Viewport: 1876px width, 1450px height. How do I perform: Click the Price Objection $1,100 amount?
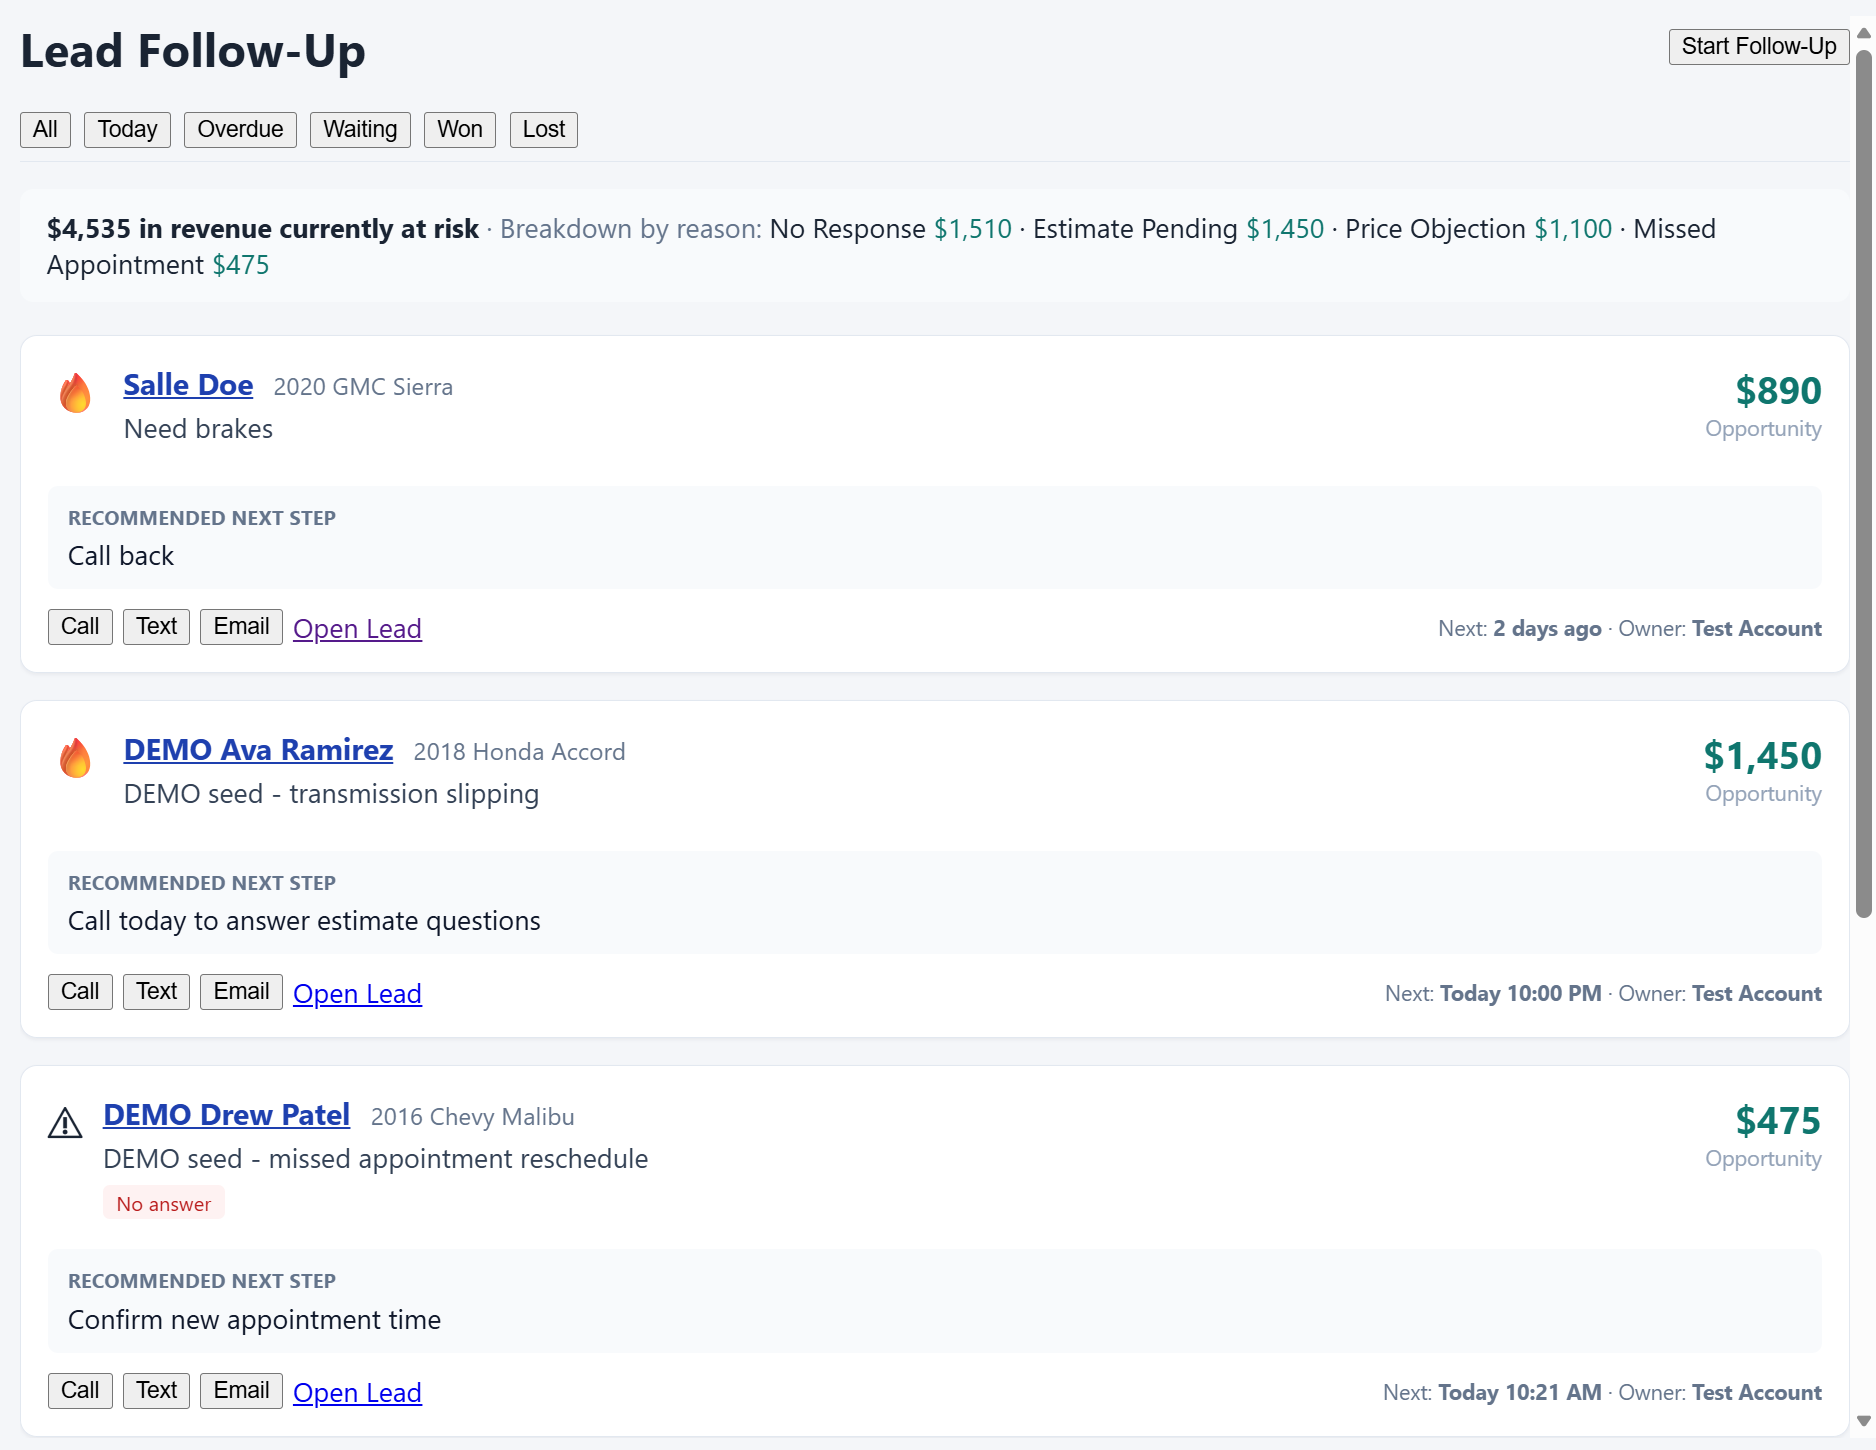click(1573, 229)
